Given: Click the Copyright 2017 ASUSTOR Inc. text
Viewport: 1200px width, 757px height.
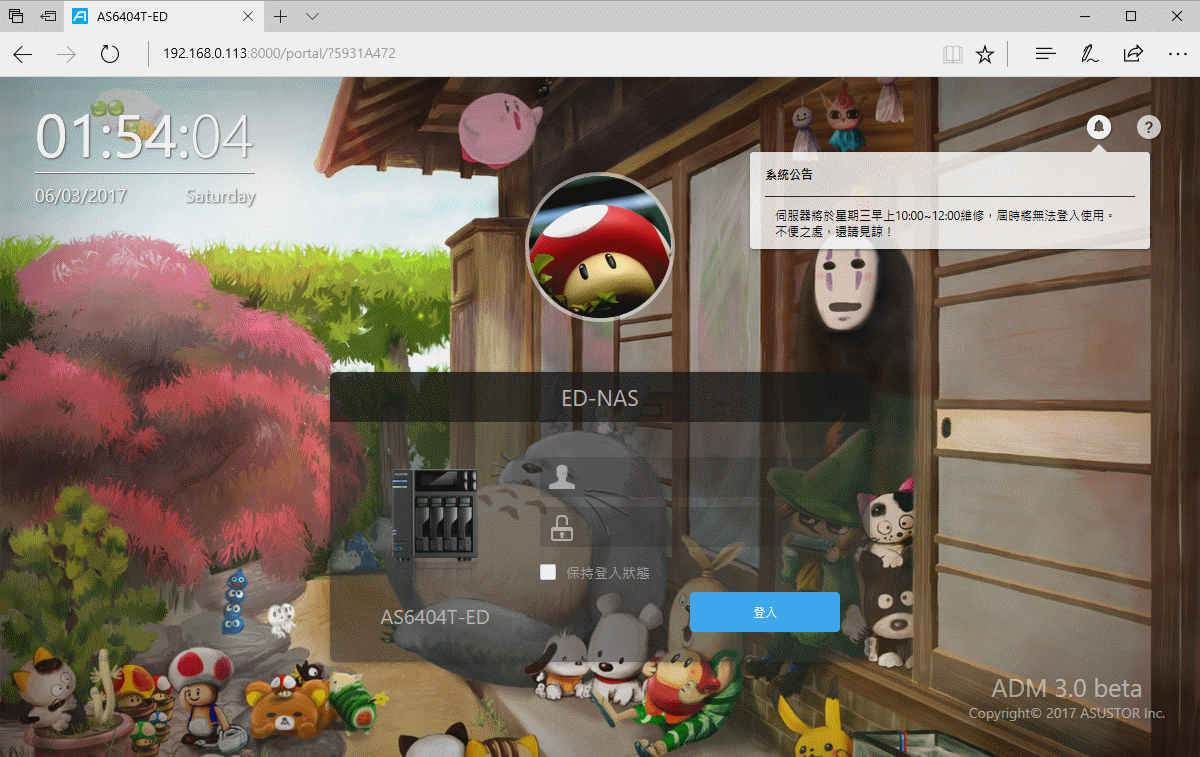Looking at the screenshot, I should 1067,714.
